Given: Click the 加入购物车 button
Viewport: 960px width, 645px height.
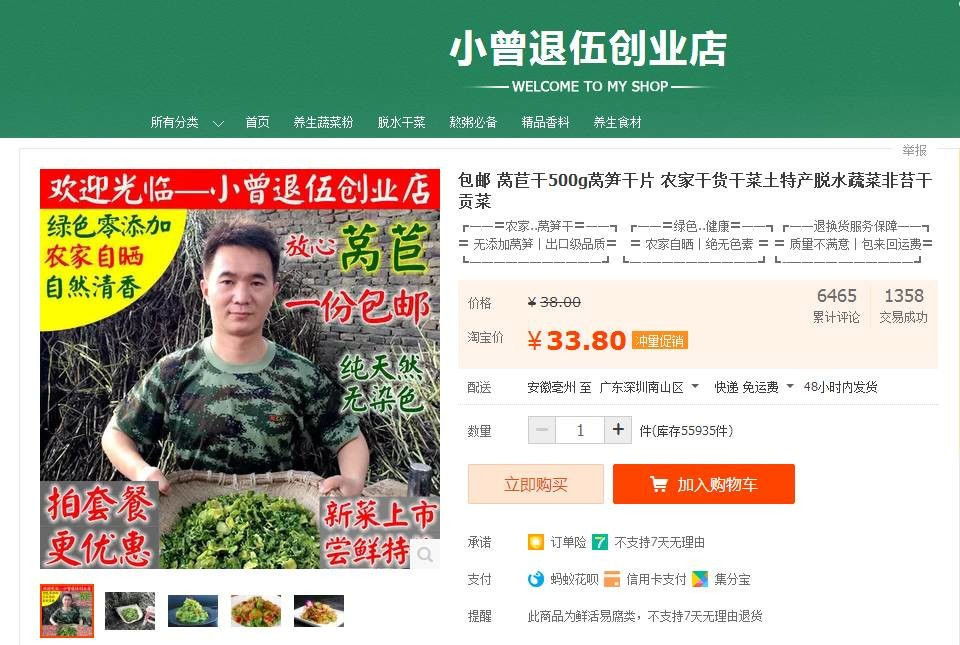Looking at the screenshot, I should pyautogui.click(x=703, y=484).
